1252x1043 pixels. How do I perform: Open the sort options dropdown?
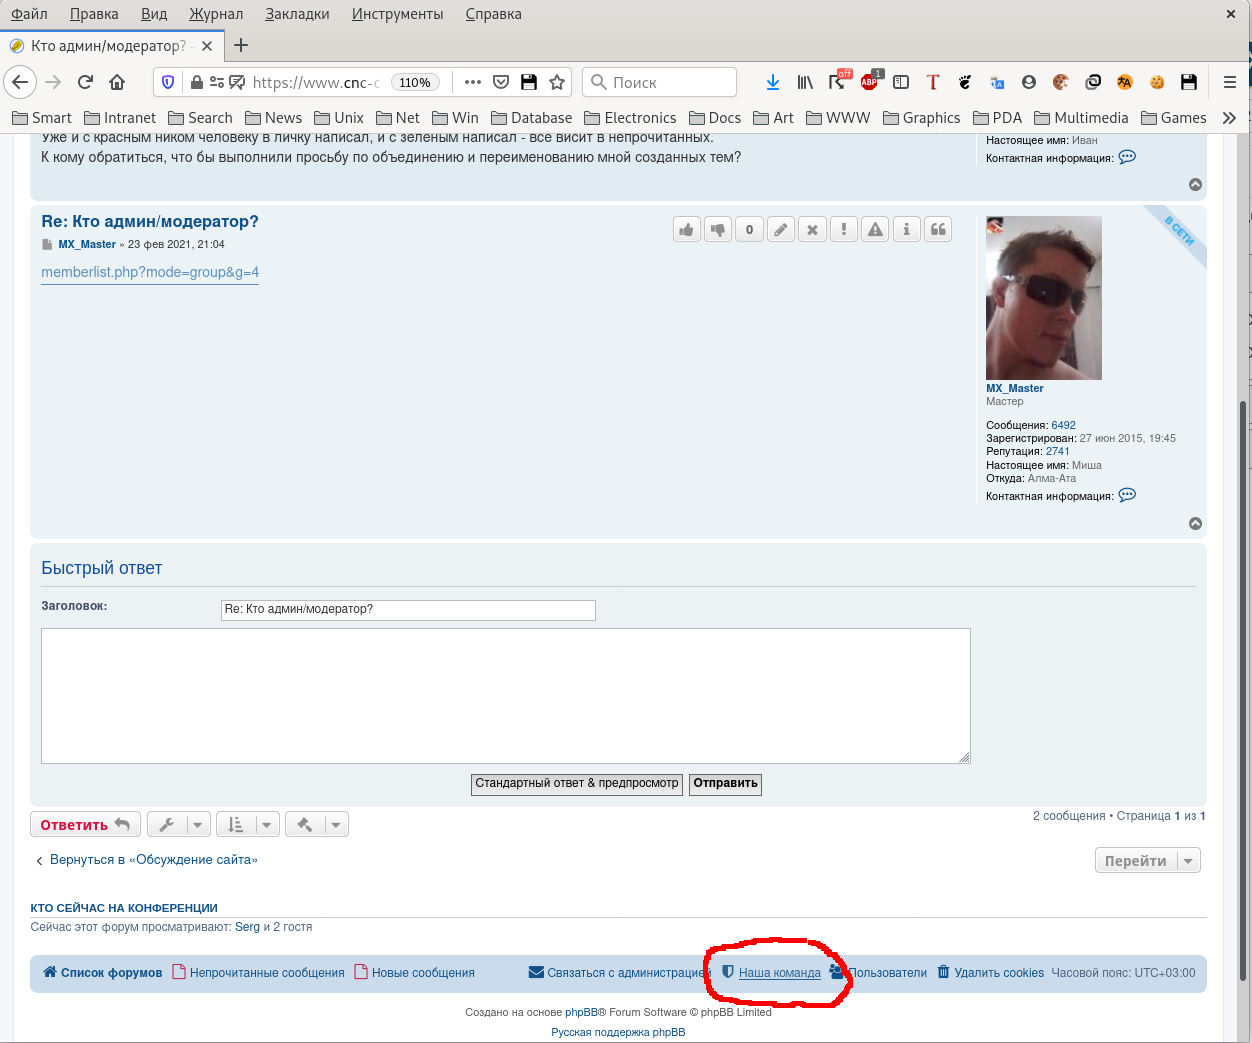pyautogui.click(x=247, y=824)
